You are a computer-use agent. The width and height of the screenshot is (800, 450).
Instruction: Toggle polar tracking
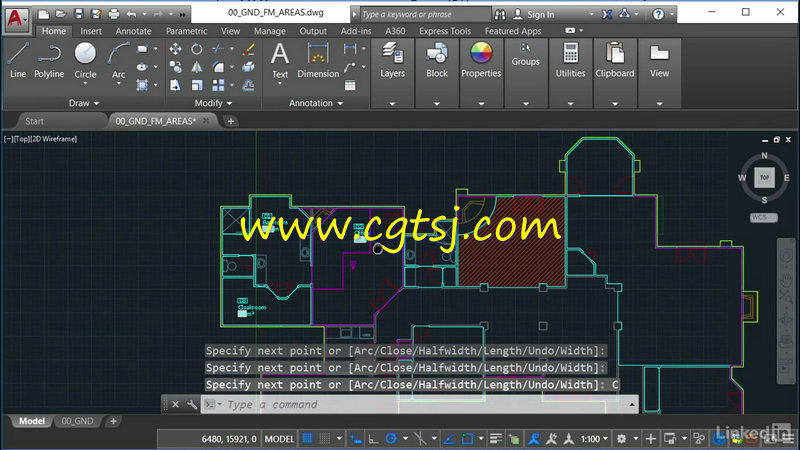tap(391, 439)
